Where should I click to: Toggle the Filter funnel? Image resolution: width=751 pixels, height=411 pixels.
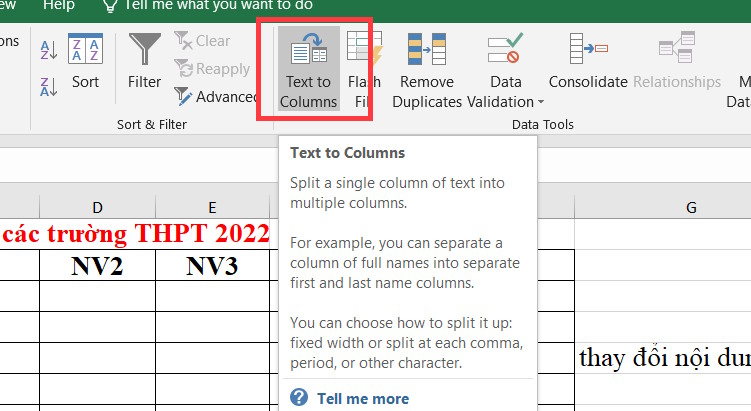point(145,62)
